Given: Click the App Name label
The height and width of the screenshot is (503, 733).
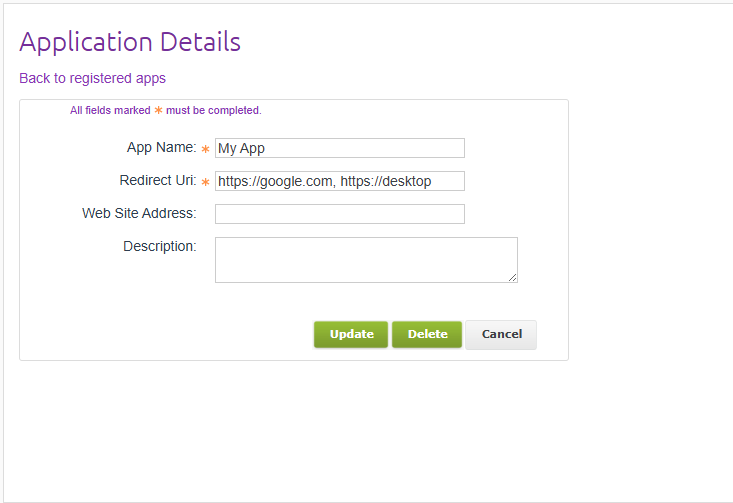Looking at the screenshot, I should click(x=162, y=147).
